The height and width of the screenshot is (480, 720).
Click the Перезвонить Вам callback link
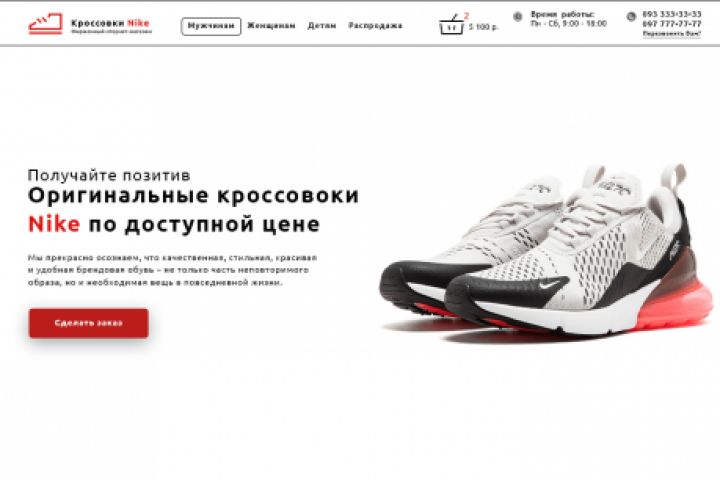pos(672,34)
